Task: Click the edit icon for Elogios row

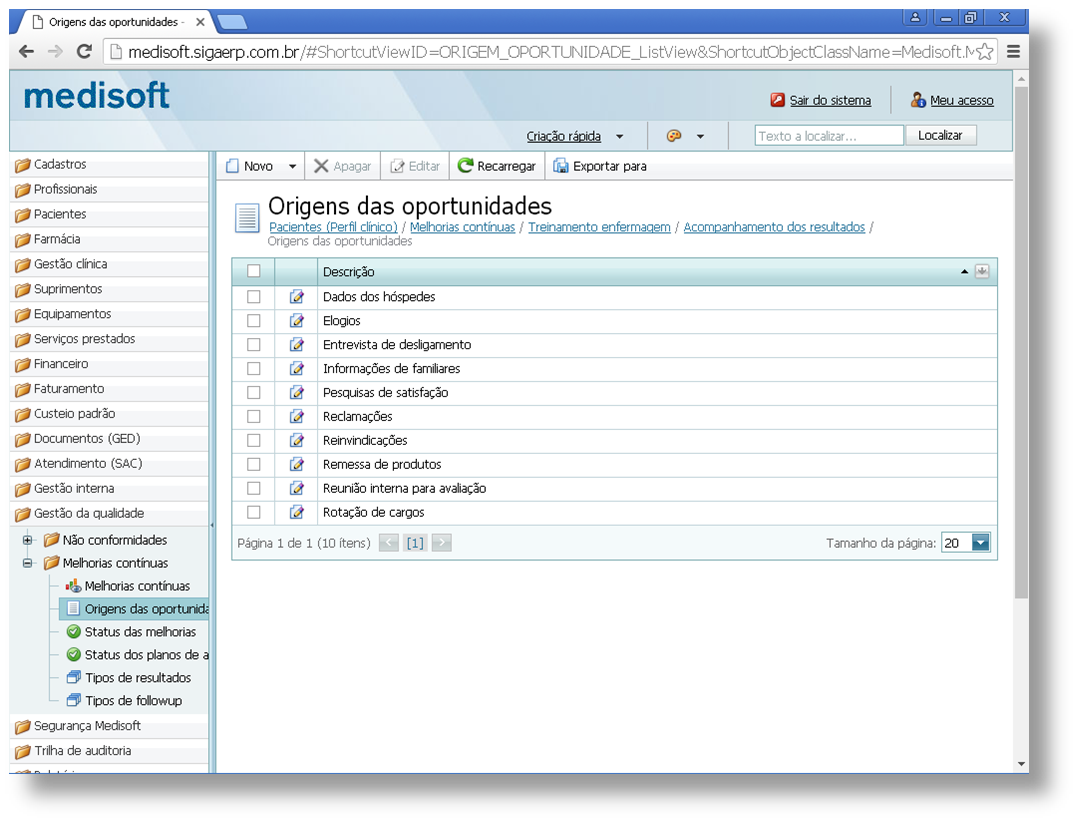Action: point(296,321)
